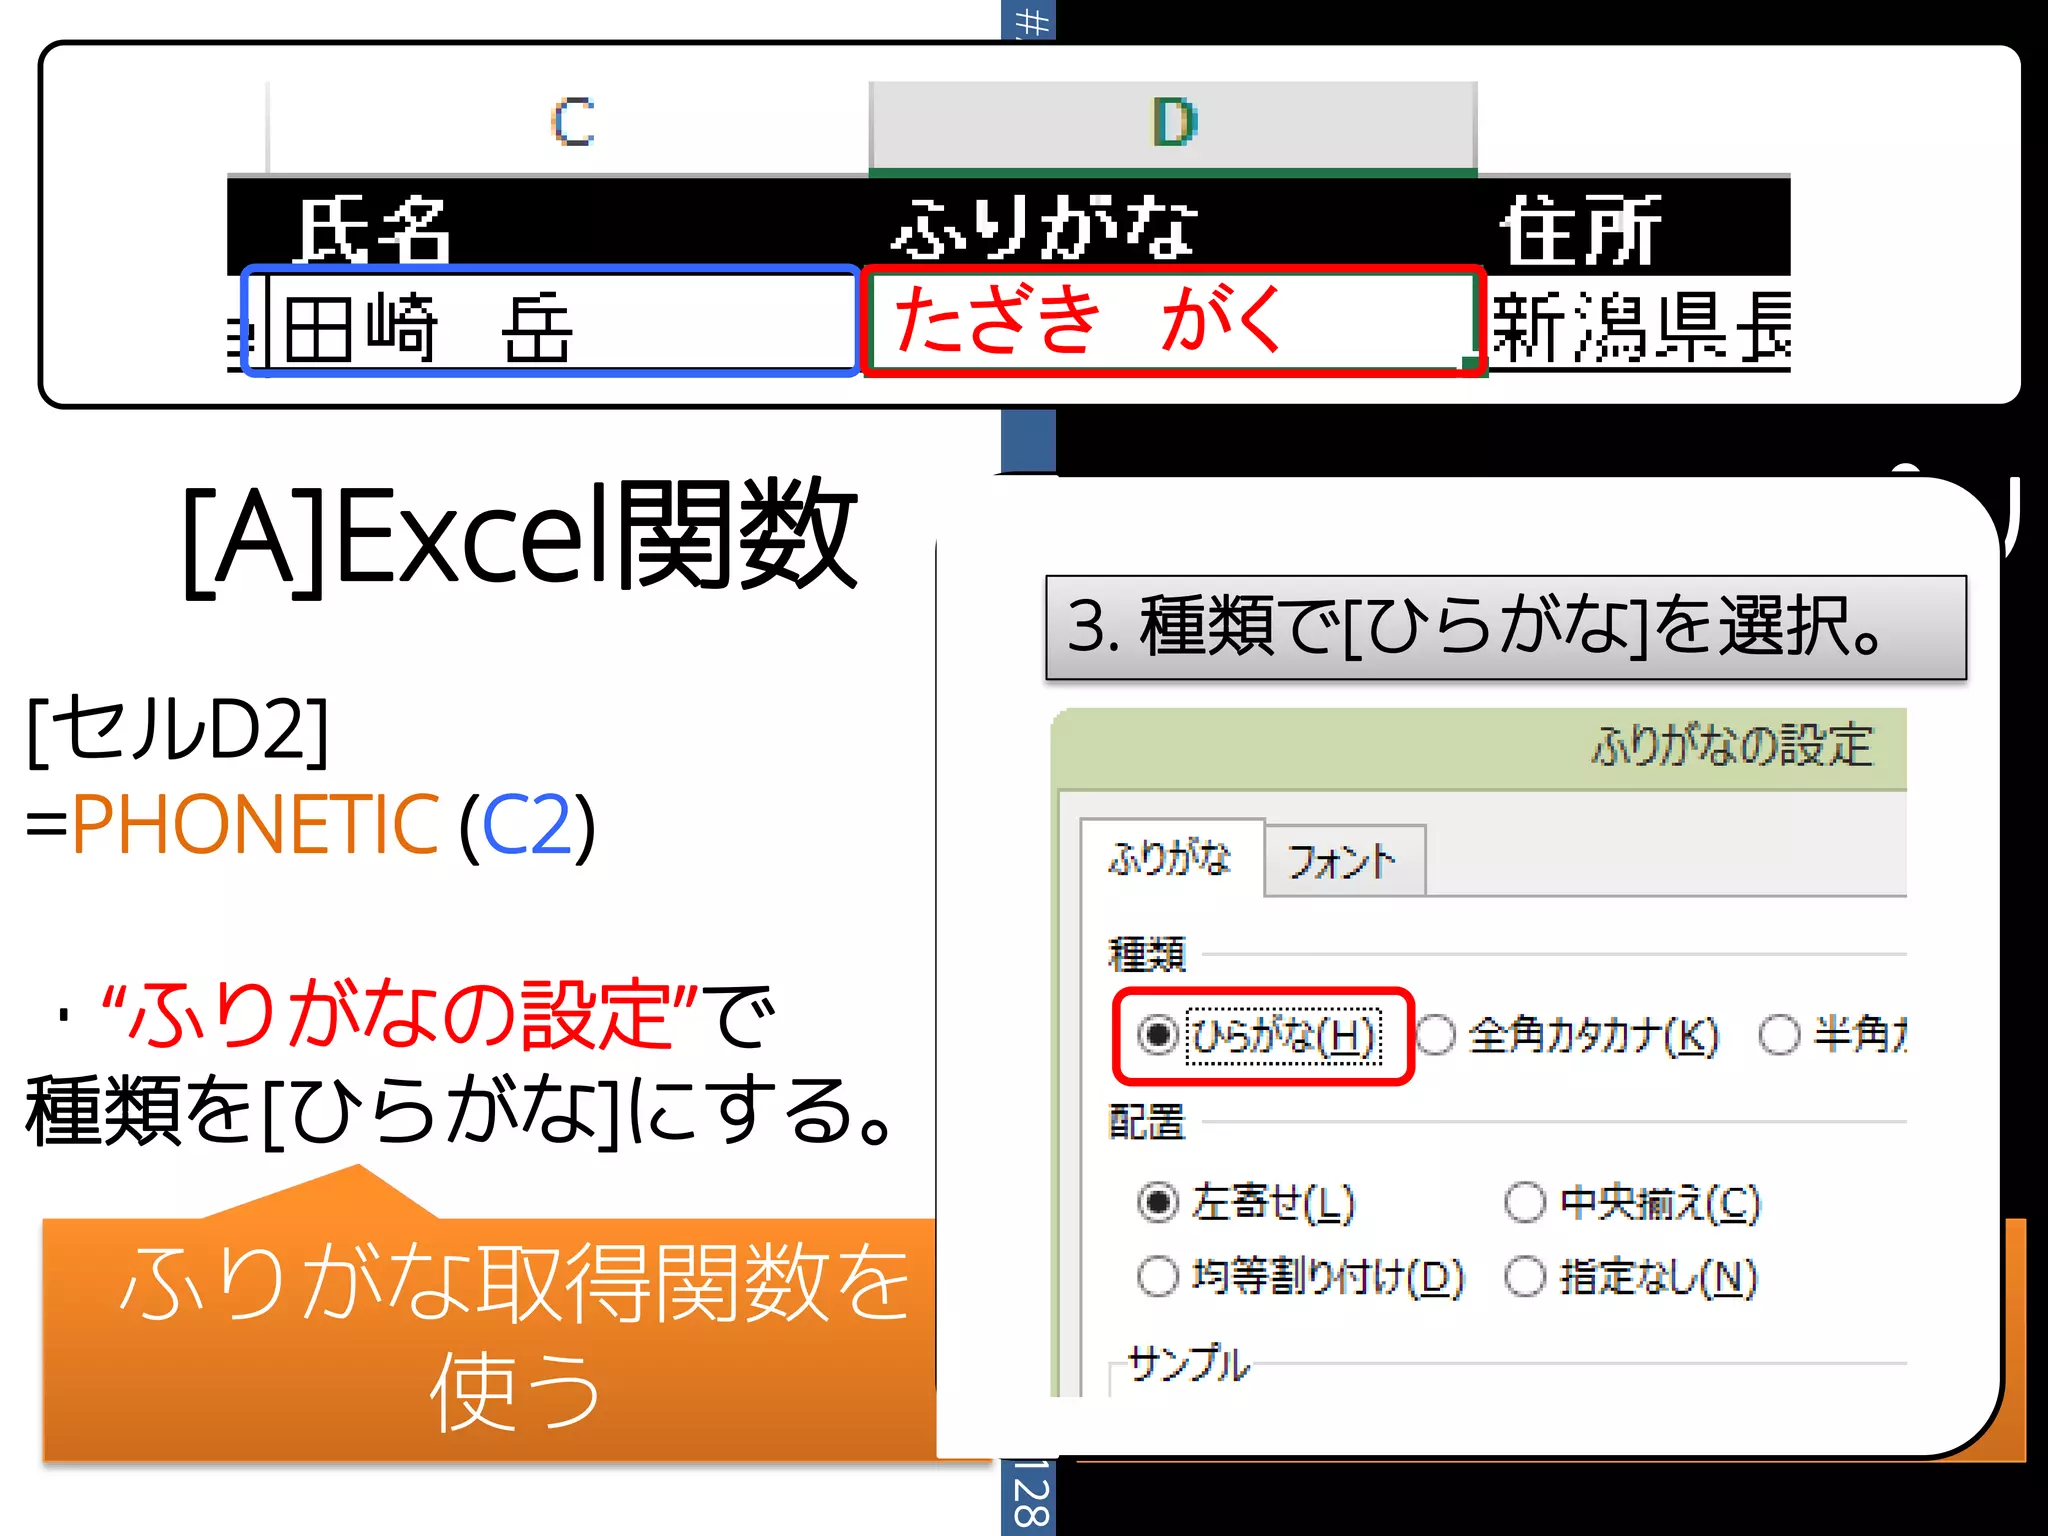
Task: Click the ふりがなの設定 dialog title bar
Action: point(1480,747)
